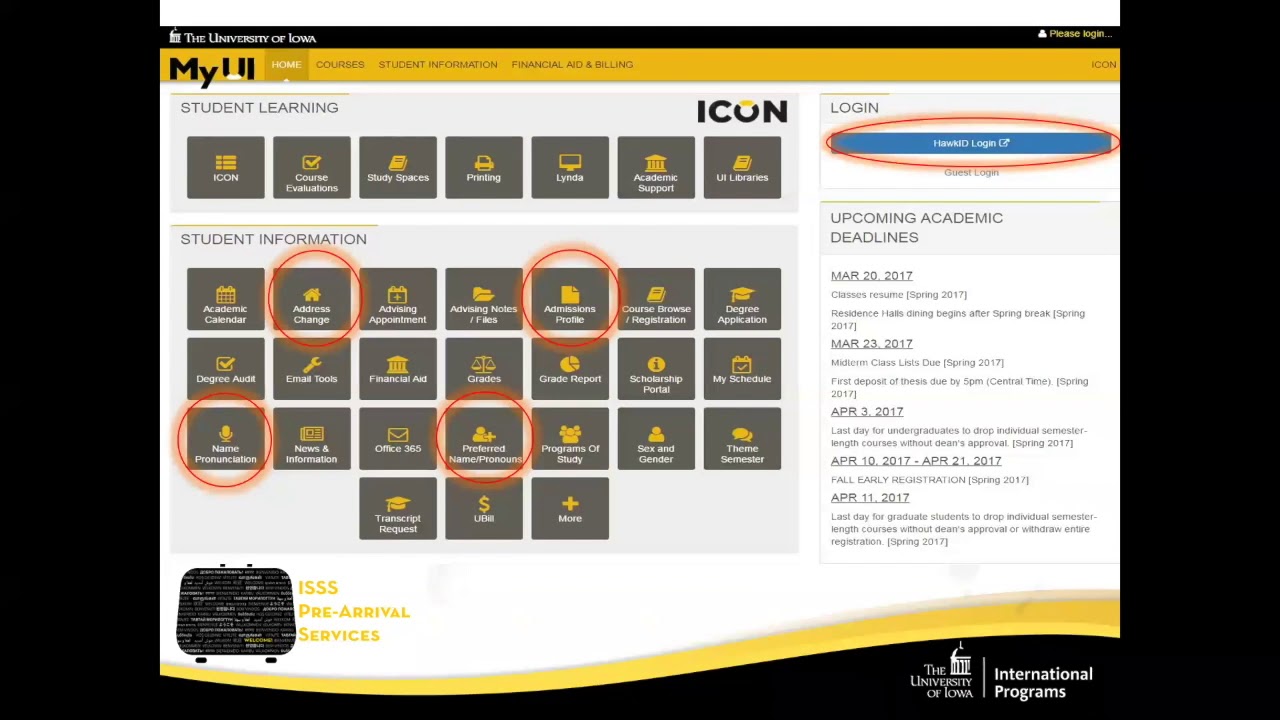Open Course Evaluations tile
This screenshot has width=1280, height=720.
coord(312,168)
